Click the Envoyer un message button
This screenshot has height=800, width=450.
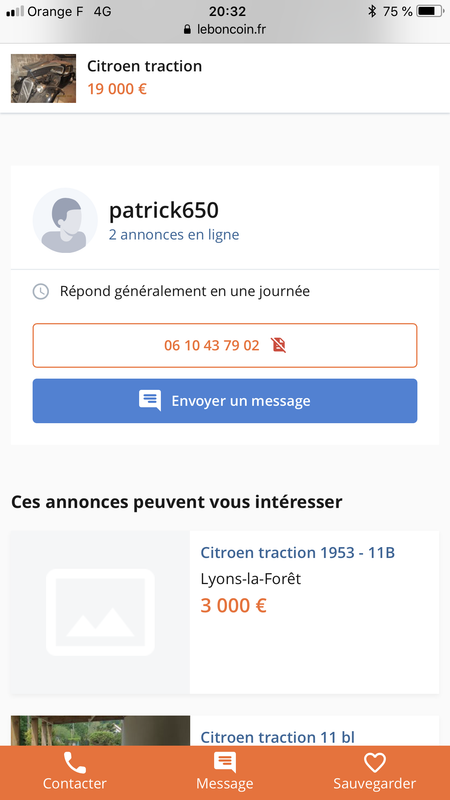(224, 401)
